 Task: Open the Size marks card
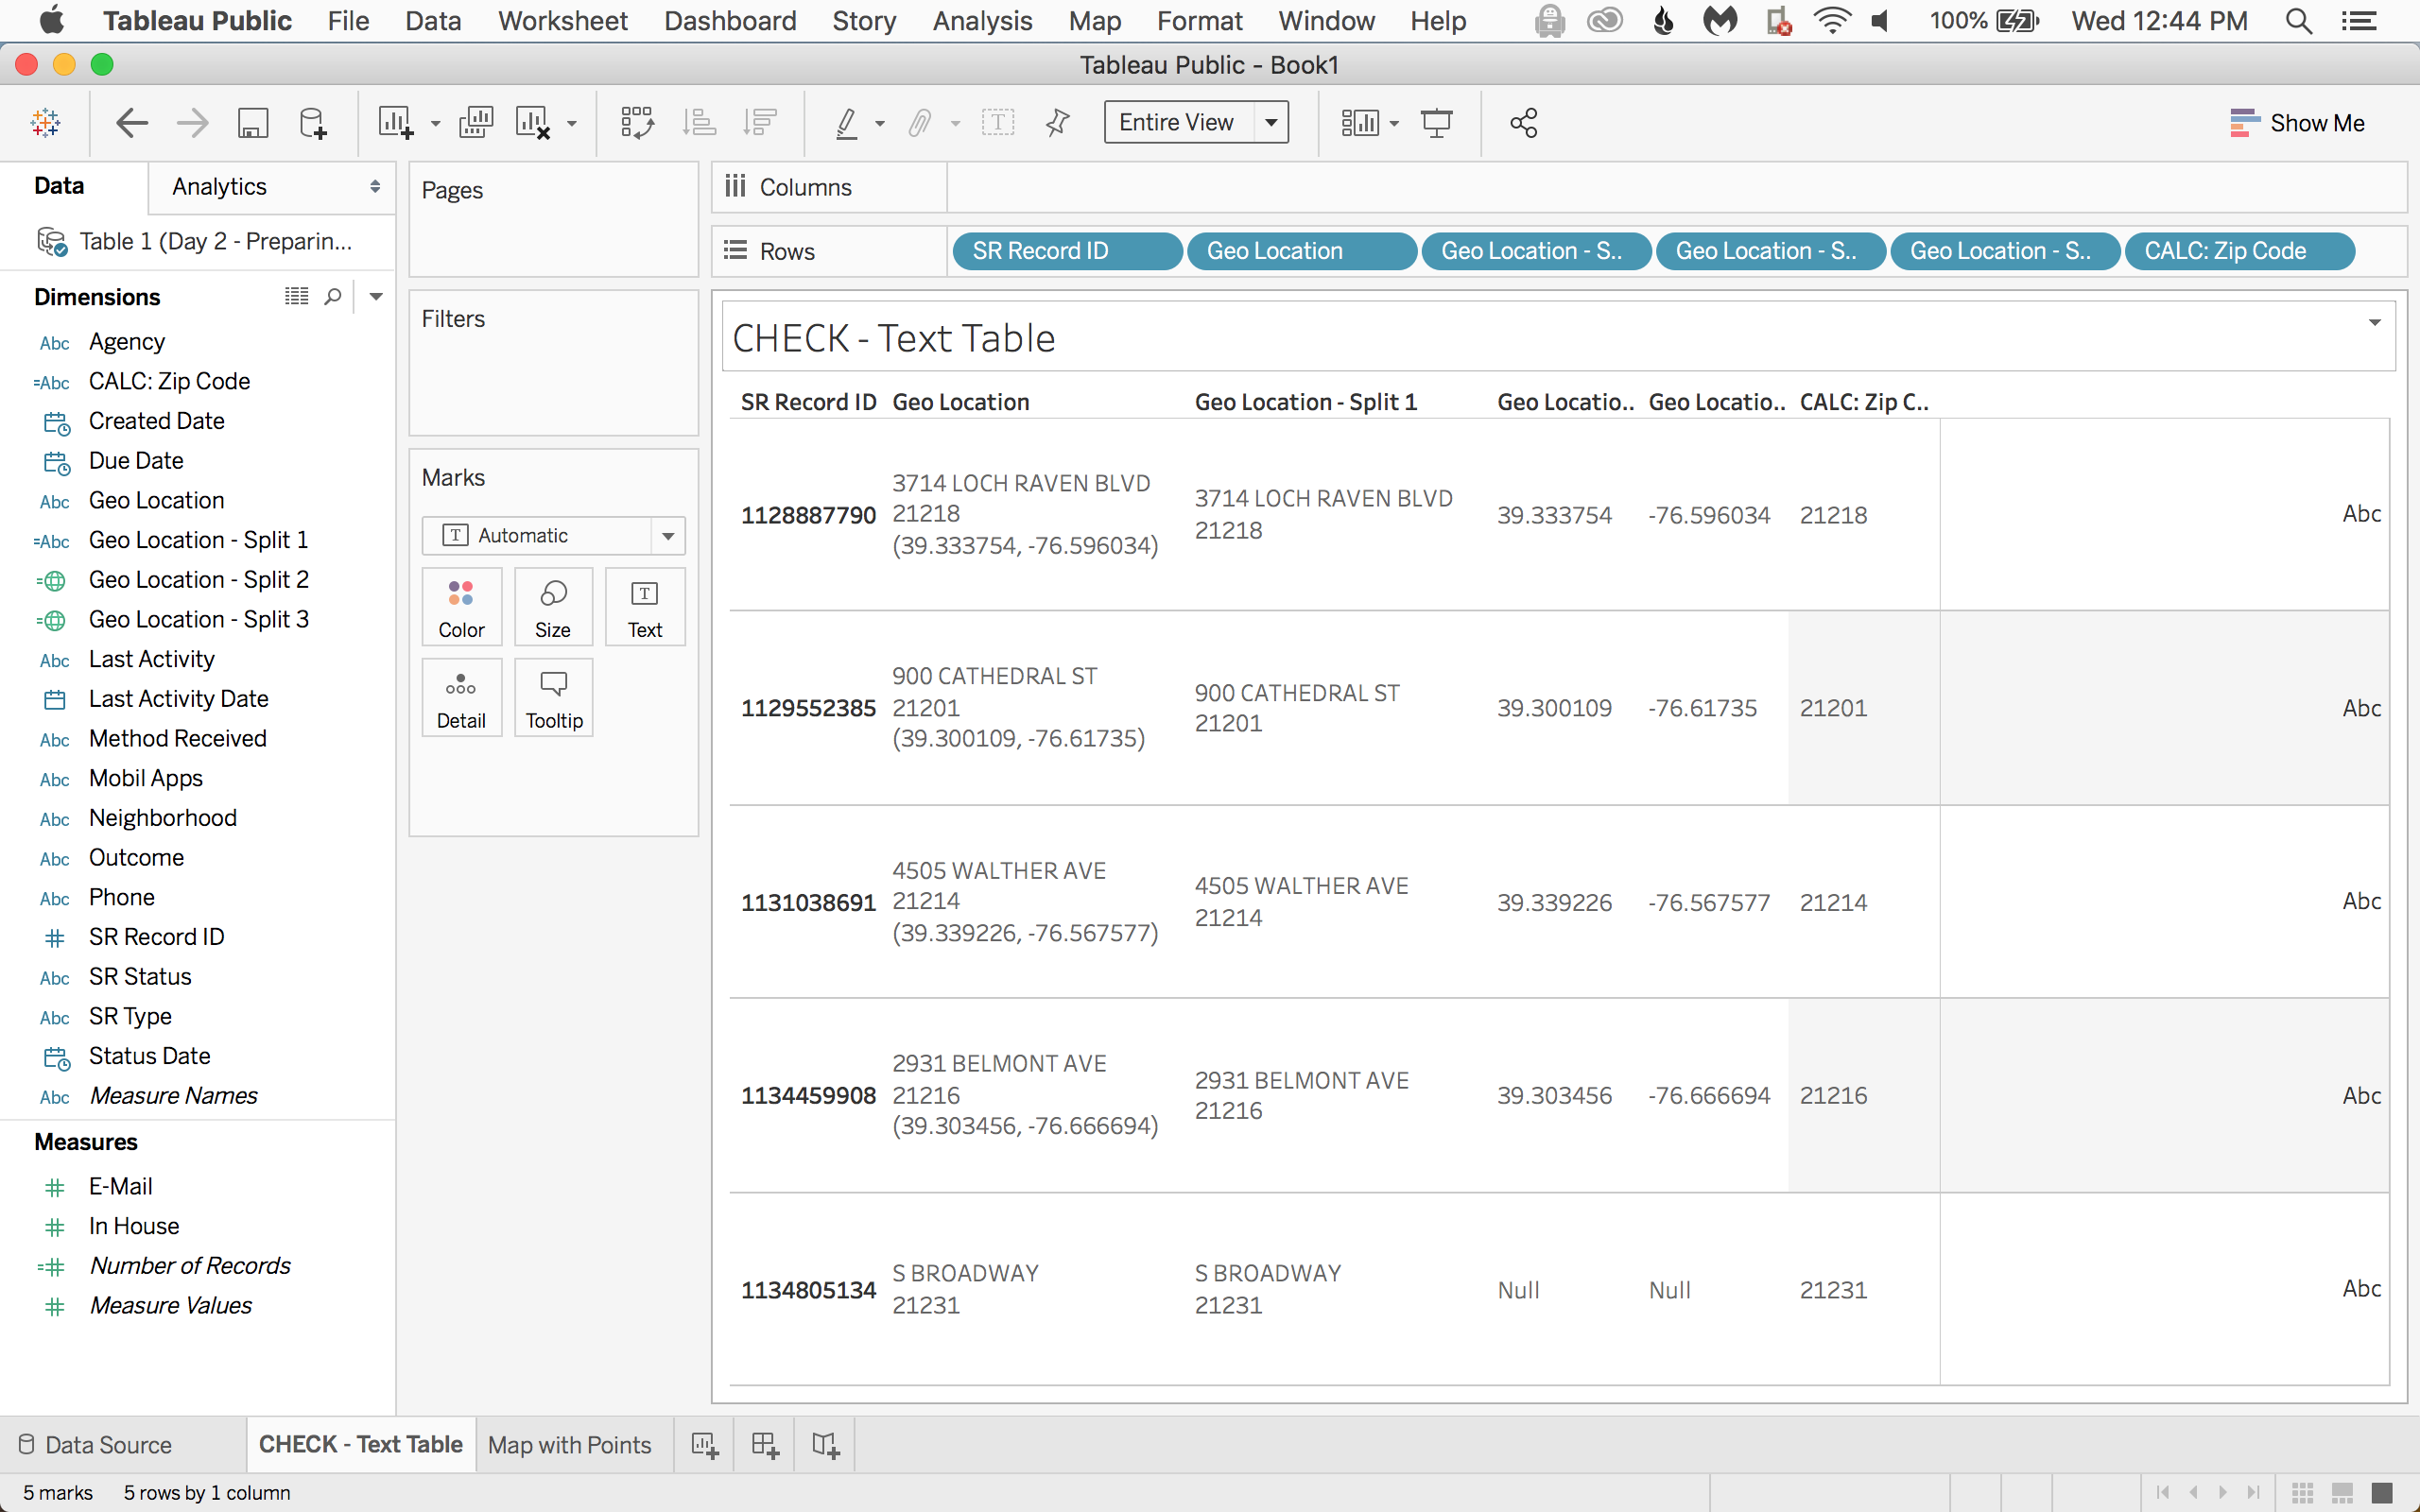[553, 607]
